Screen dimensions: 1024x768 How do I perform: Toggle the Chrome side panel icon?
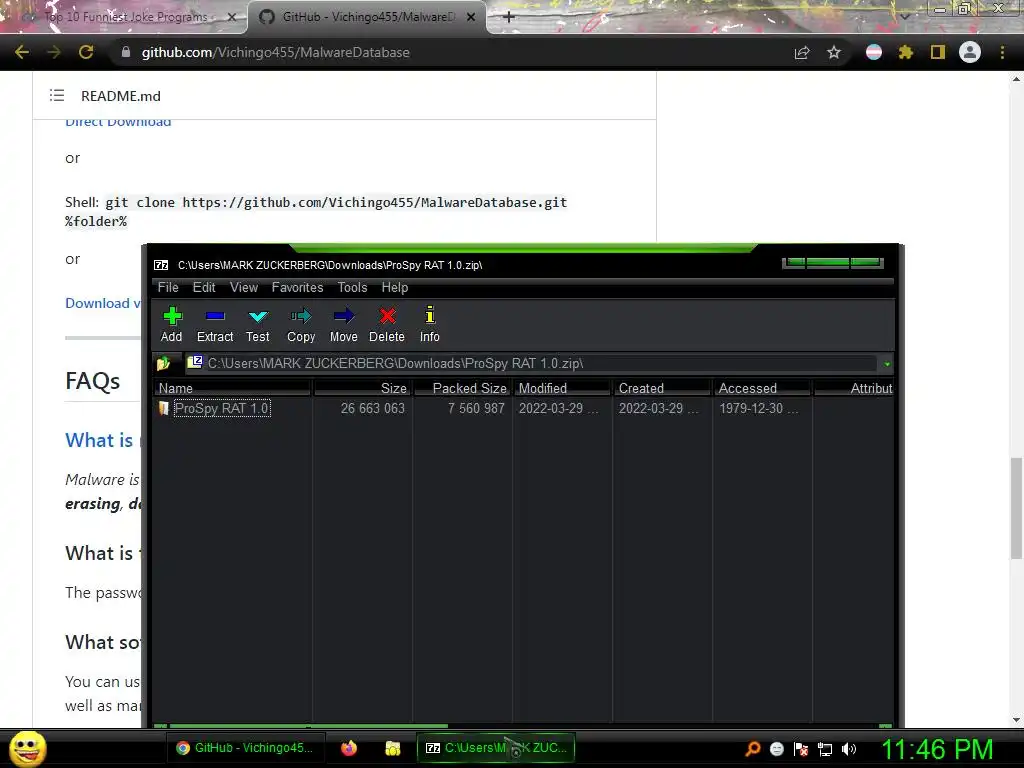click(x=938, y=52)
